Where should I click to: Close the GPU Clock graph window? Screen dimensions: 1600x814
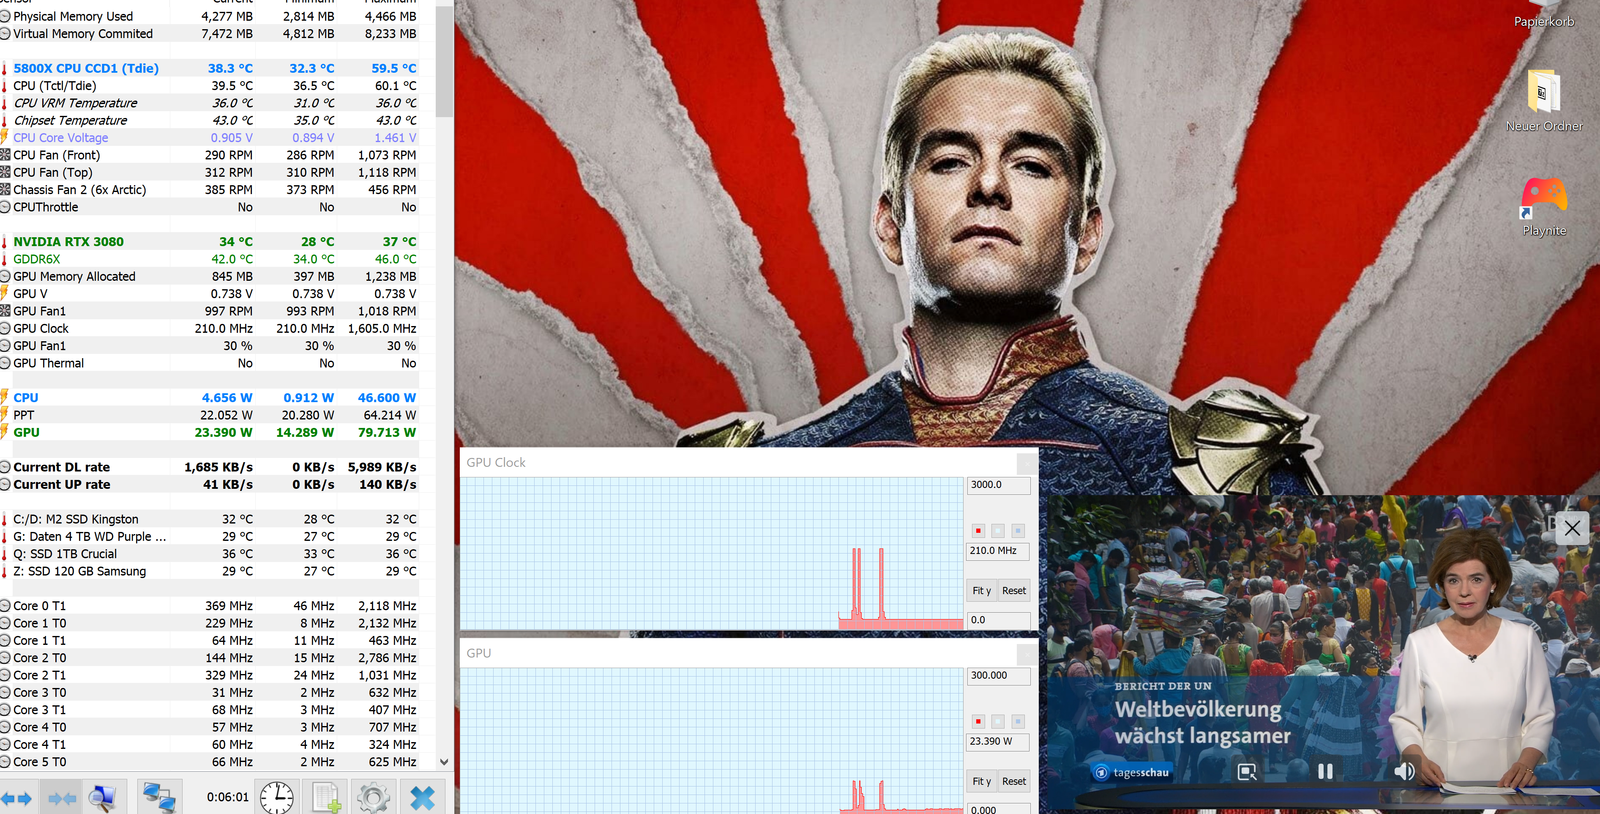point(1027,463)
